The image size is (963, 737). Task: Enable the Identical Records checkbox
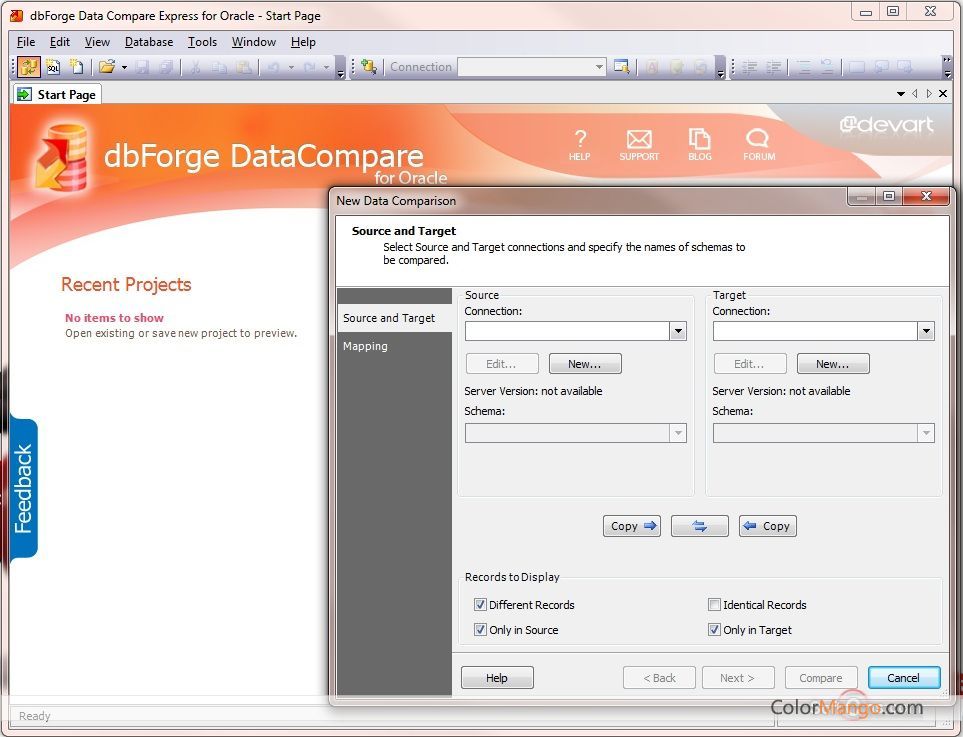[715, 604]
